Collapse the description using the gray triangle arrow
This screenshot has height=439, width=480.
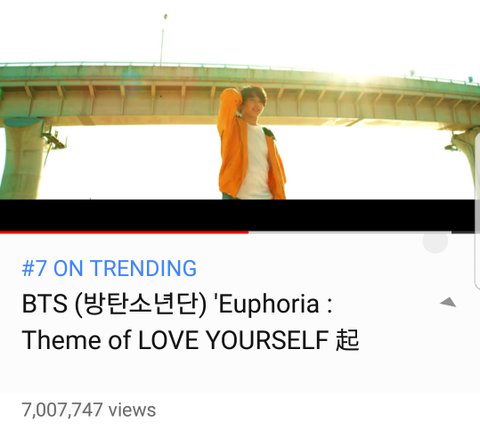[x=448, y=302]
